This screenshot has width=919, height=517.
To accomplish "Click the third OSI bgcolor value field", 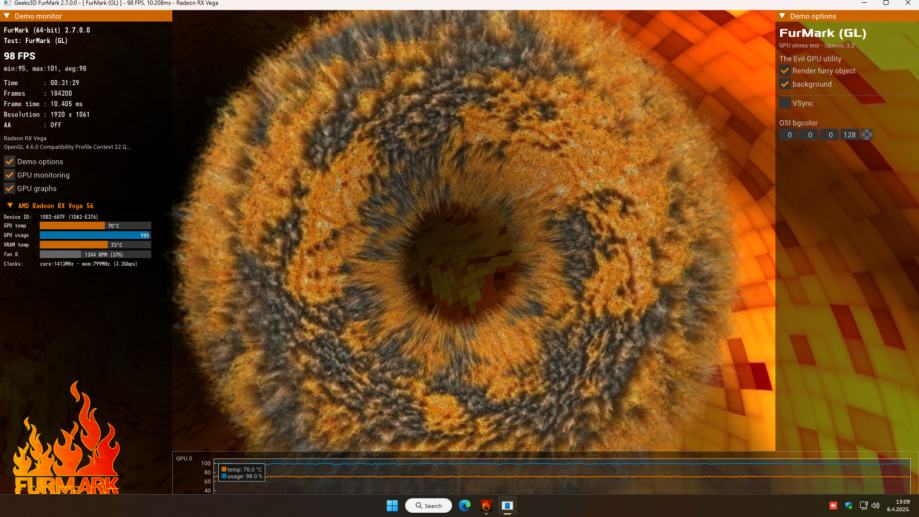I will click(x=830, y=135).
